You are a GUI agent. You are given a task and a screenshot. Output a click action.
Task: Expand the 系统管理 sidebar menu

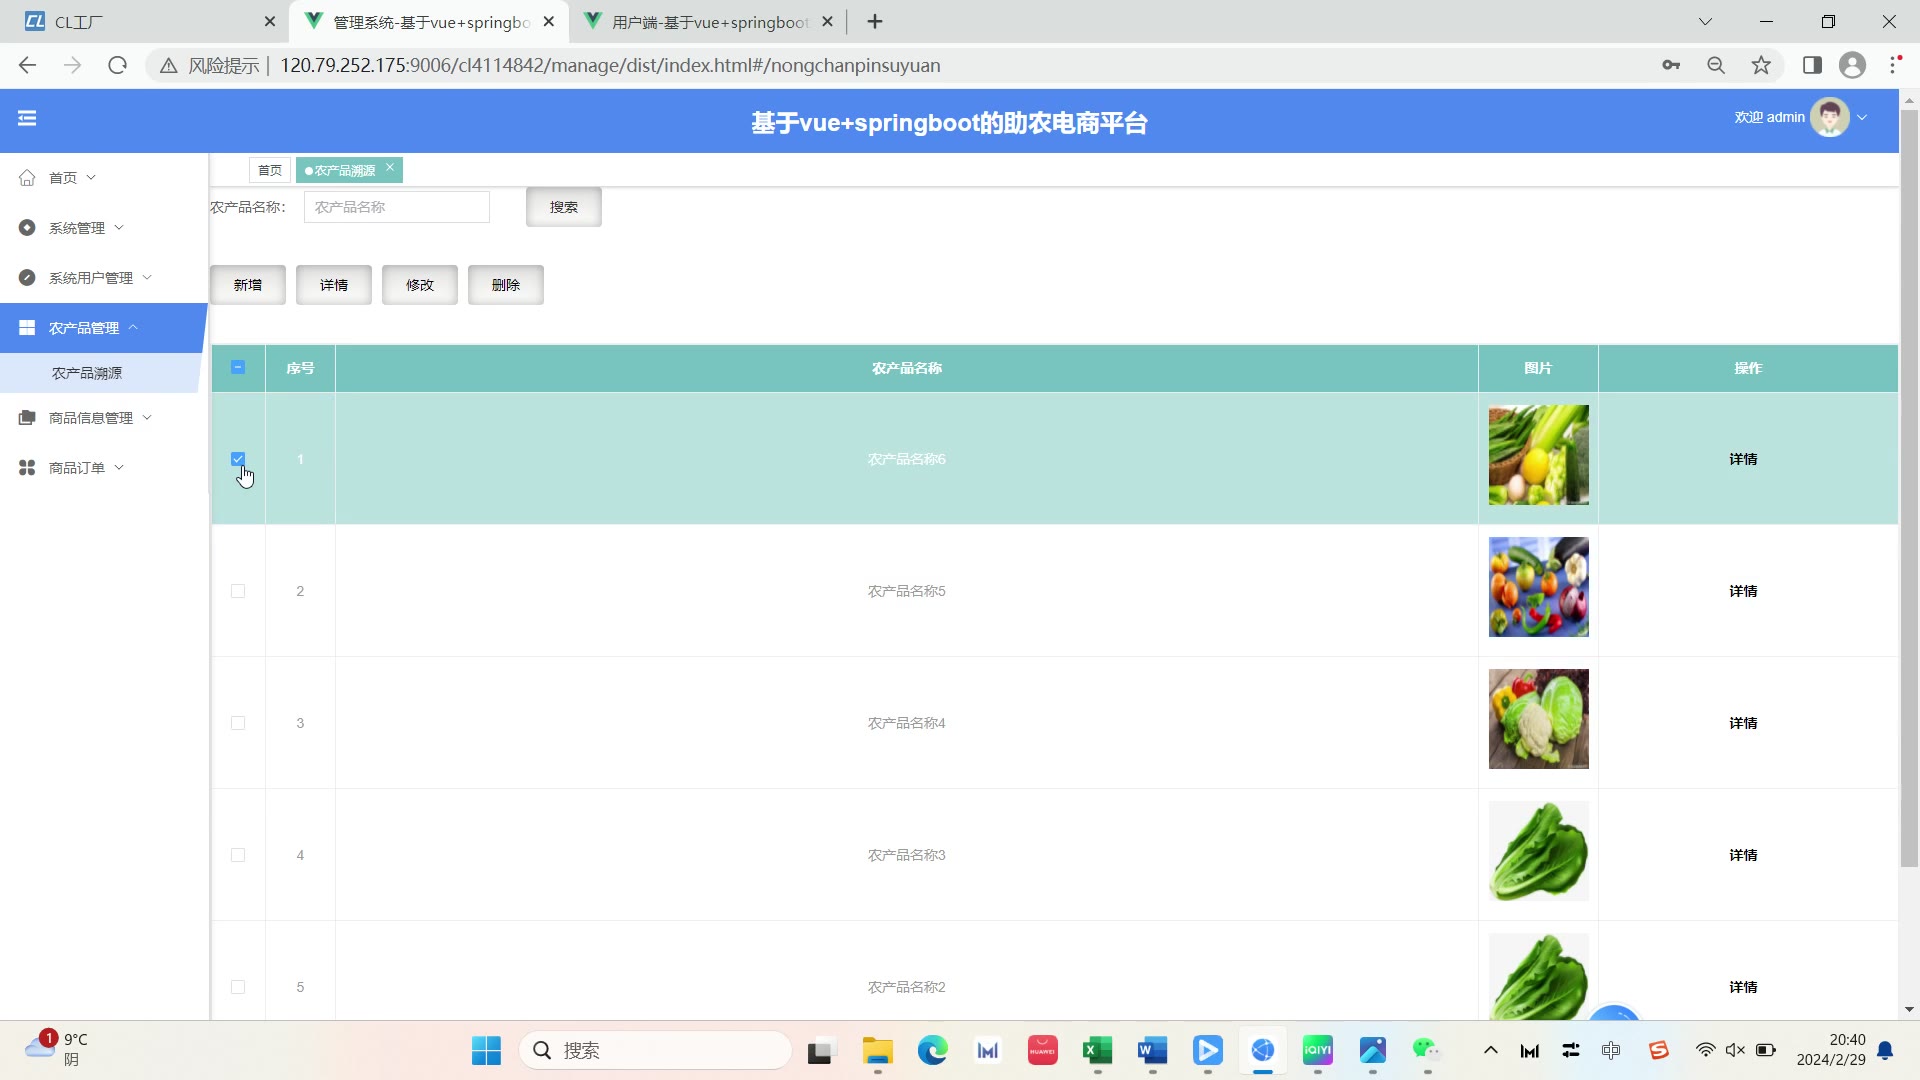click(77, 228)
